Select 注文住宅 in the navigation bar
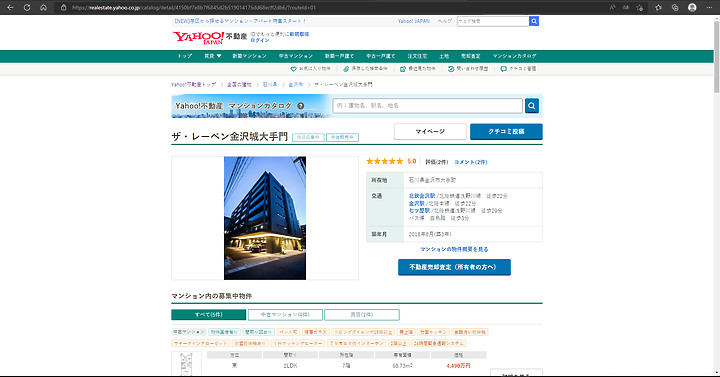 pyautogui.click(x=417, y=56)
